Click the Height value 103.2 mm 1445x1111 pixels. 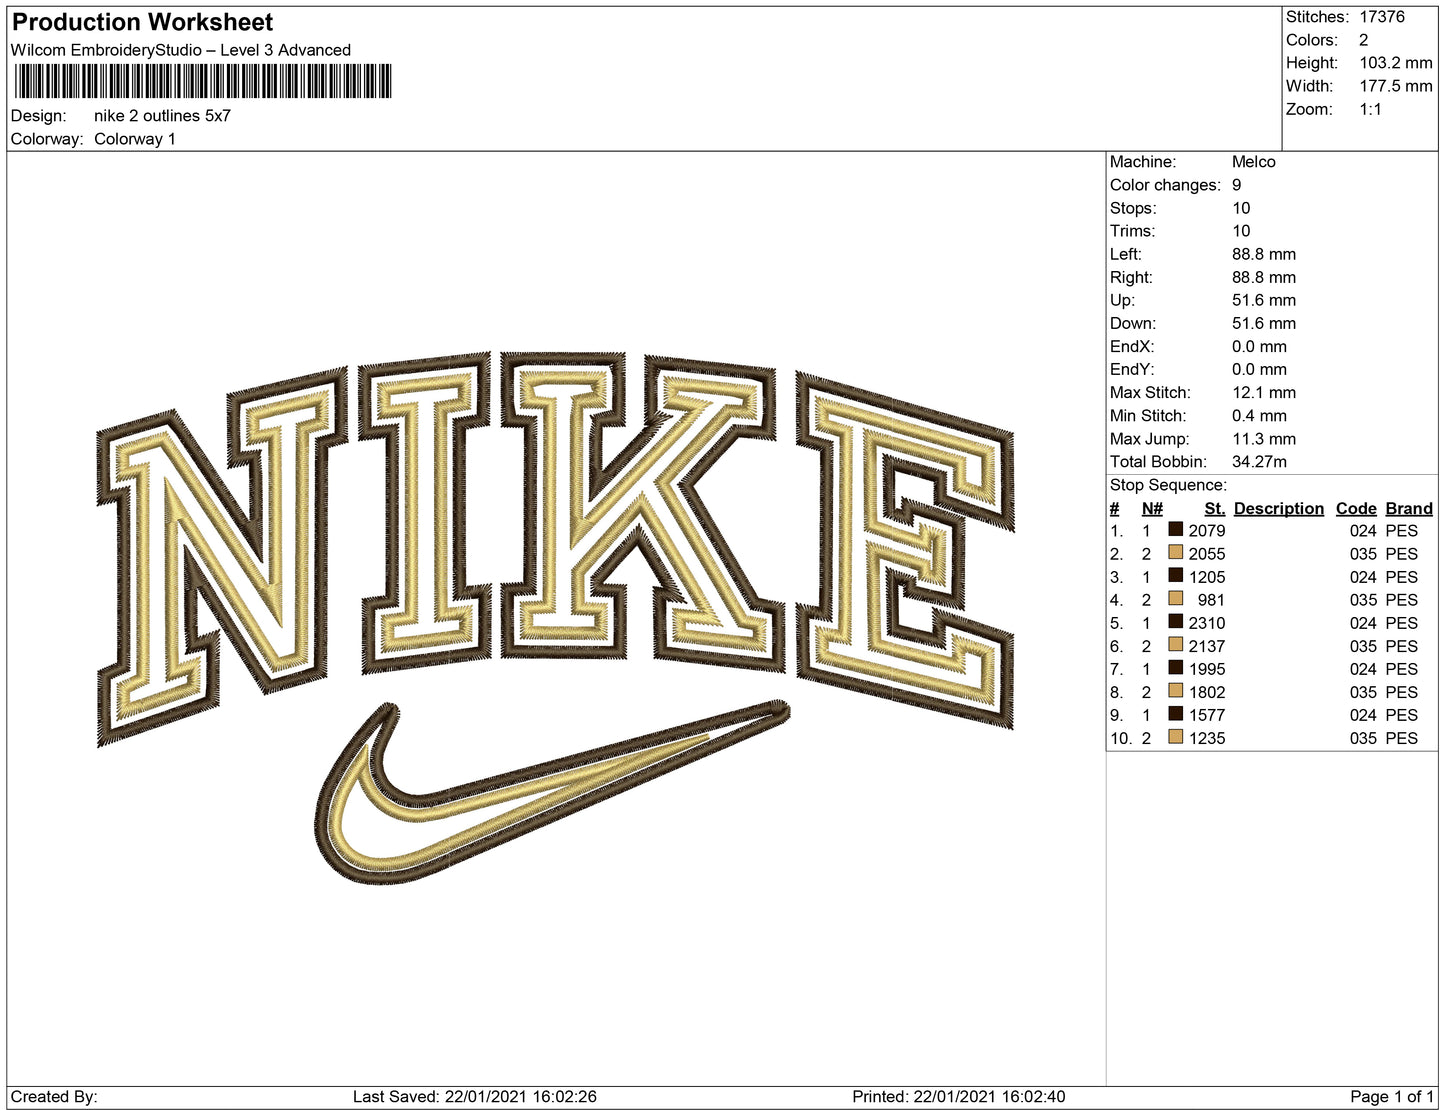pos(1396,63)
